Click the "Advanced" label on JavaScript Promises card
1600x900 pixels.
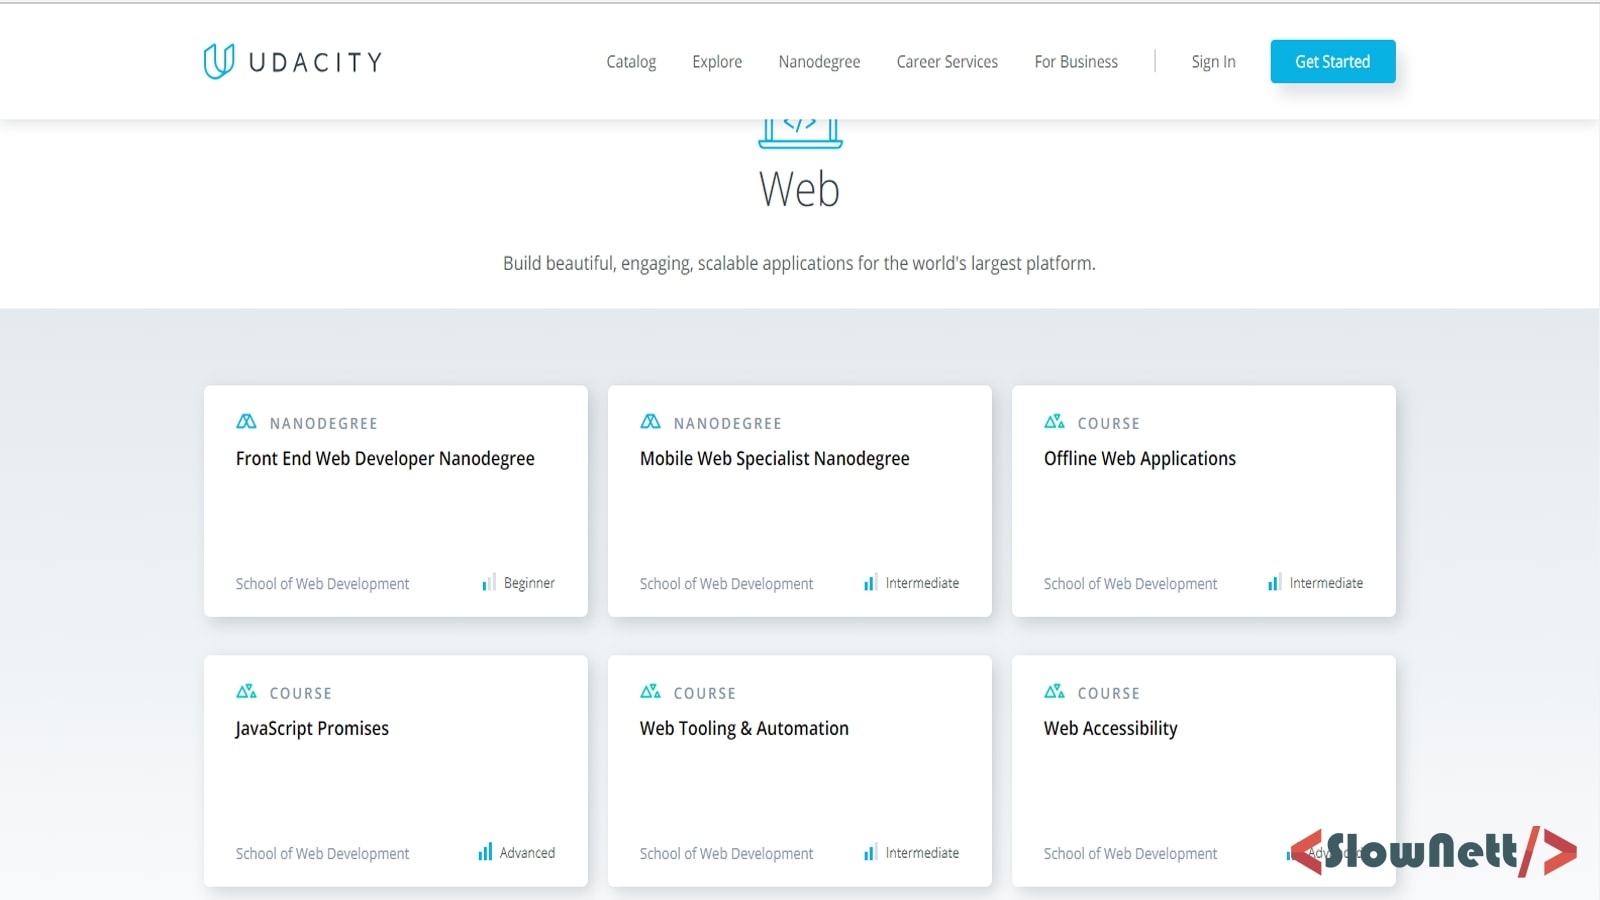pos(527,853)
